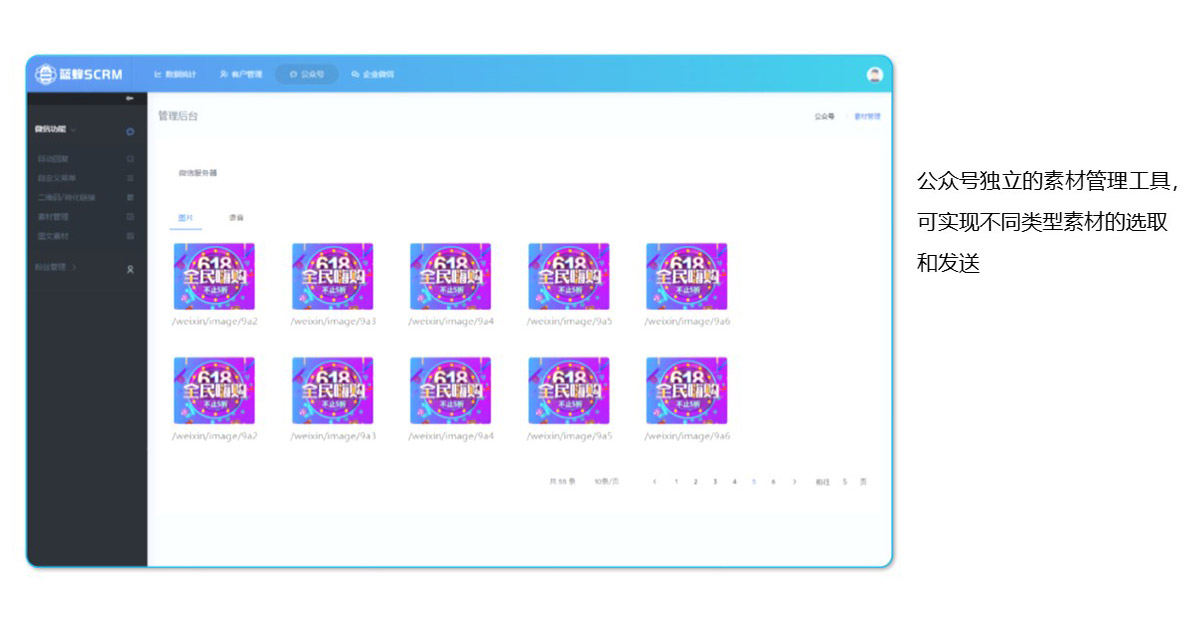Expand the 粉丝管理 sidebar section
The height and width of the screenshot is (642, 1200).
click(x=74, y=268)
